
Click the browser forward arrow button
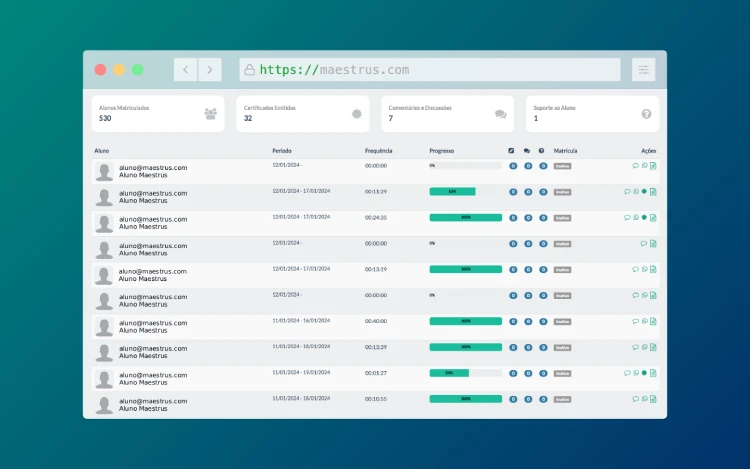tap(210, 70)
